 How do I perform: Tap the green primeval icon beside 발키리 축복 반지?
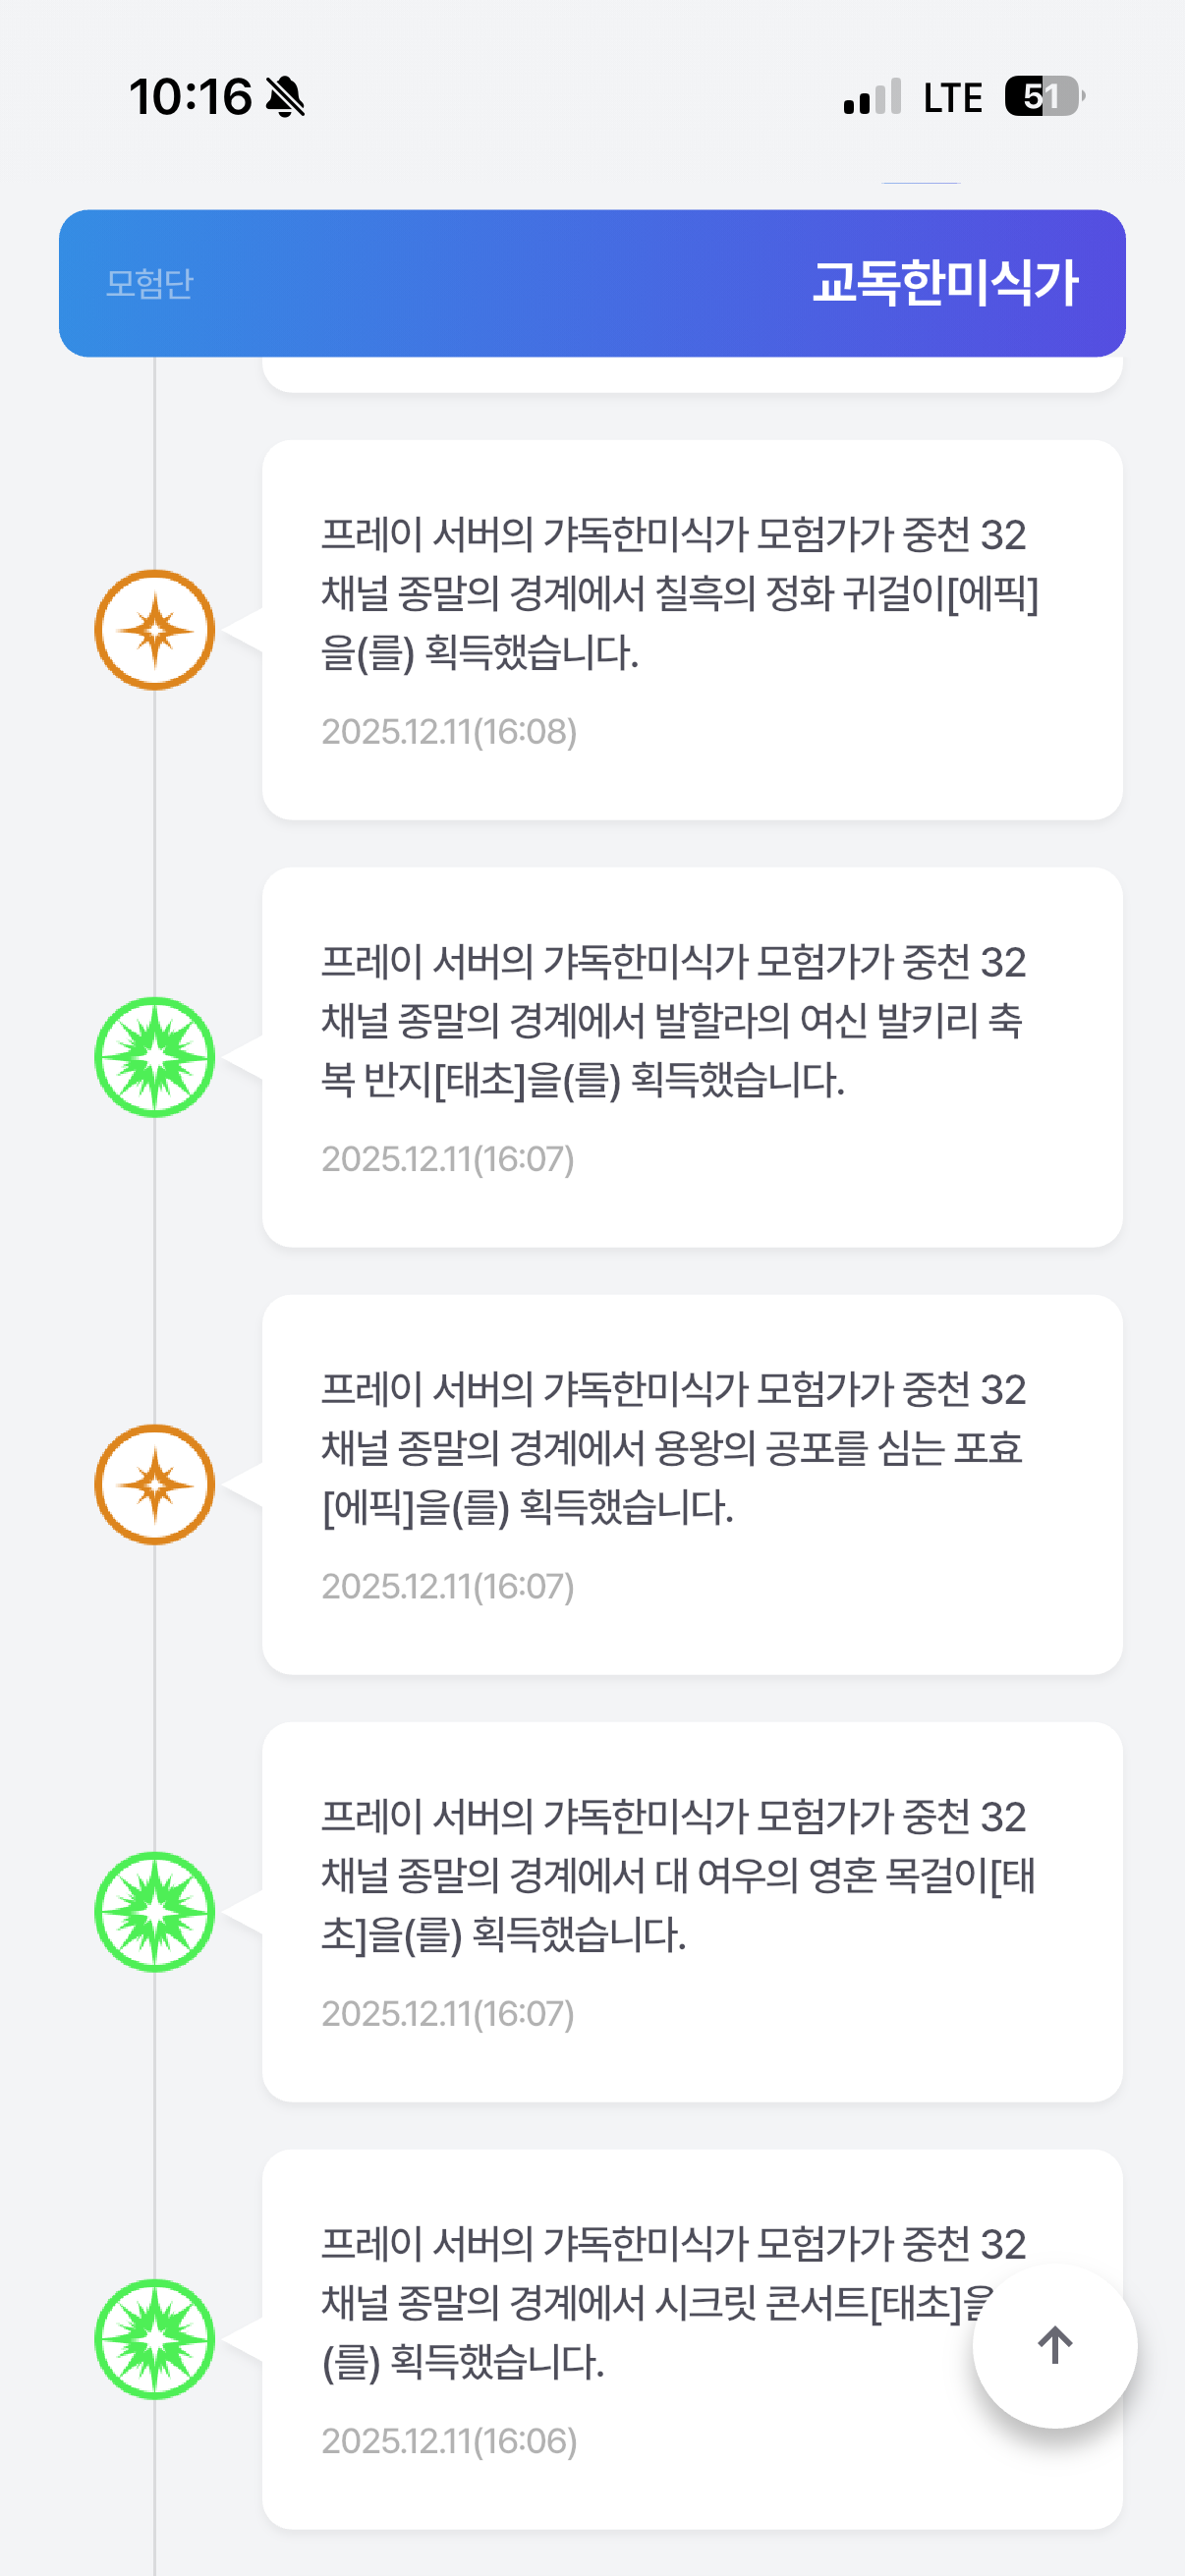tap(155, 1057)
